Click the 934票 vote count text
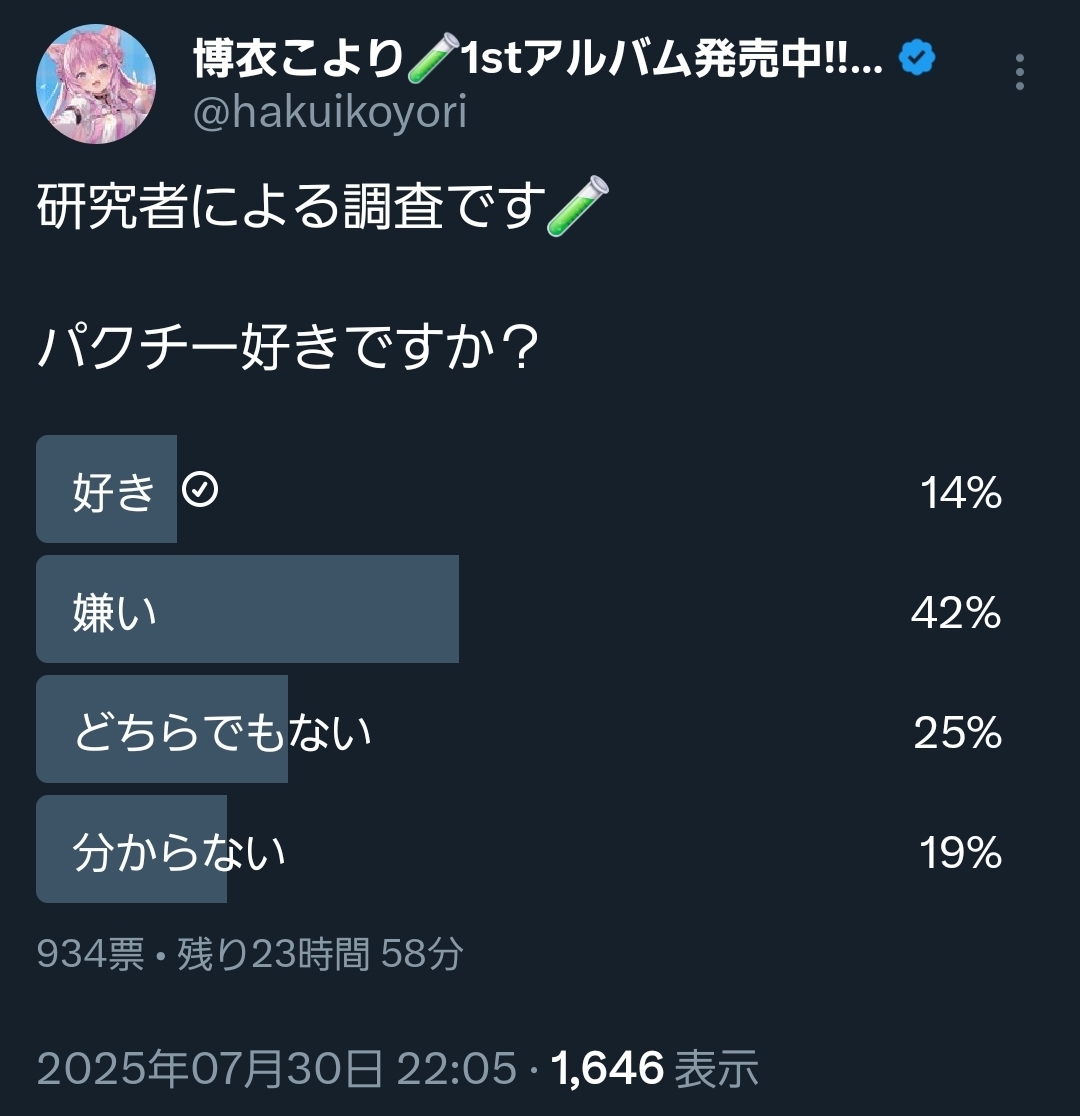The width and height of the screenshot is (1080, 1116). [x=90, y=954]
